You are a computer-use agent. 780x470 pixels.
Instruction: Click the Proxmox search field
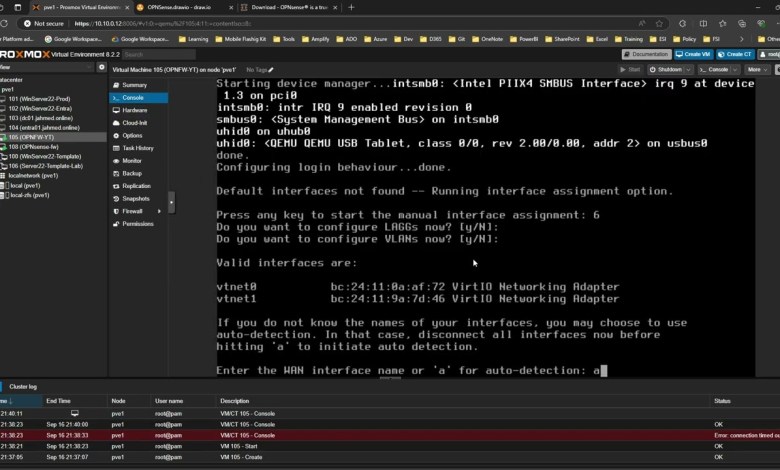tap(159, 54)
